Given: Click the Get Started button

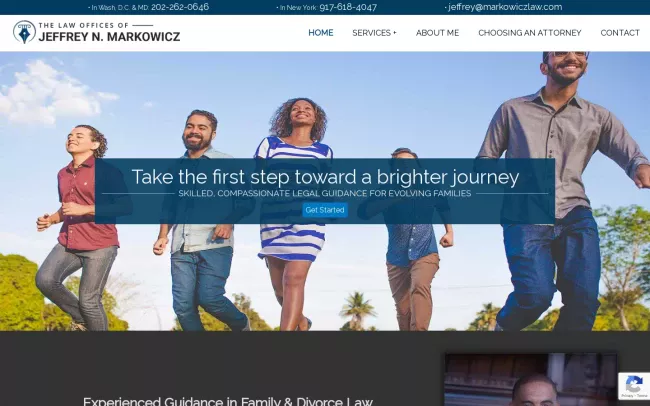Looking at the screenshot, I should point(325,210).
